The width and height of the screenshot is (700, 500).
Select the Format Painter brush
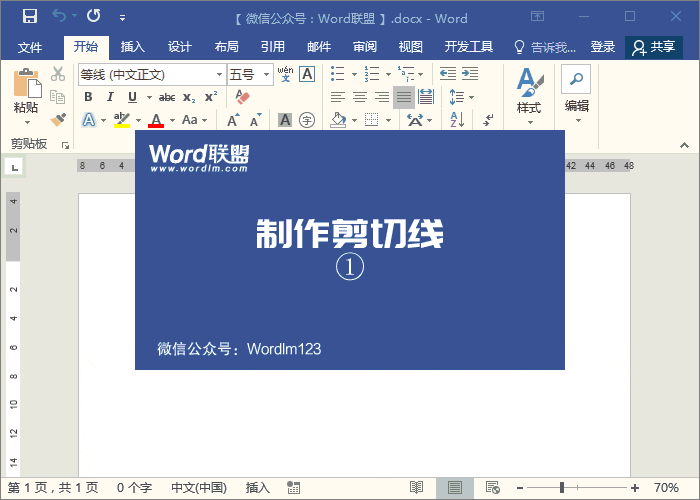(x=58, y=119)
